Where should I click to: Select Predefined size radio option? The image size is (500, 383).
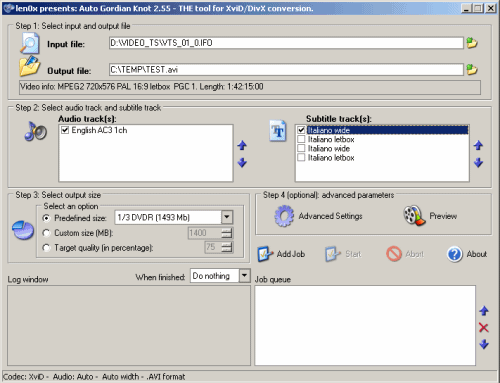46,218
